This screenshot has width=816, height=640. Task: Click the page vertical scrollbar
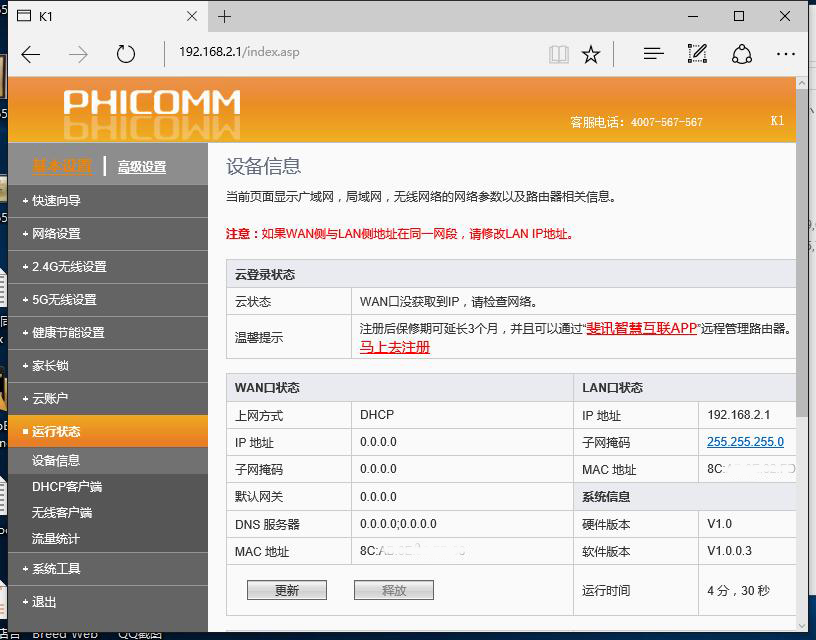802,253
